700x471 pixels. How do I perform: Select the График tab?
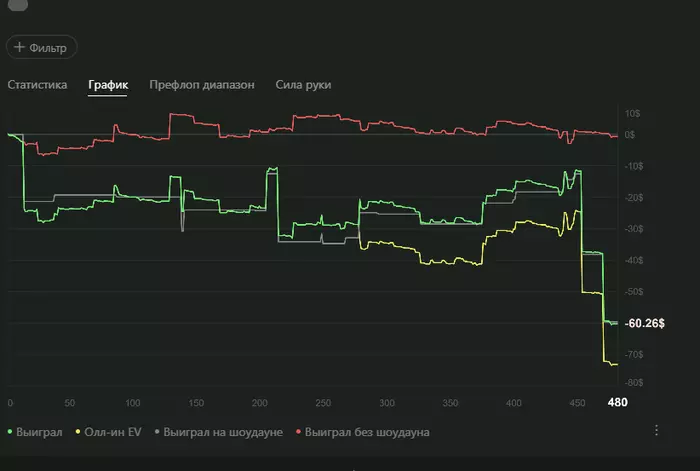[108, 85]
